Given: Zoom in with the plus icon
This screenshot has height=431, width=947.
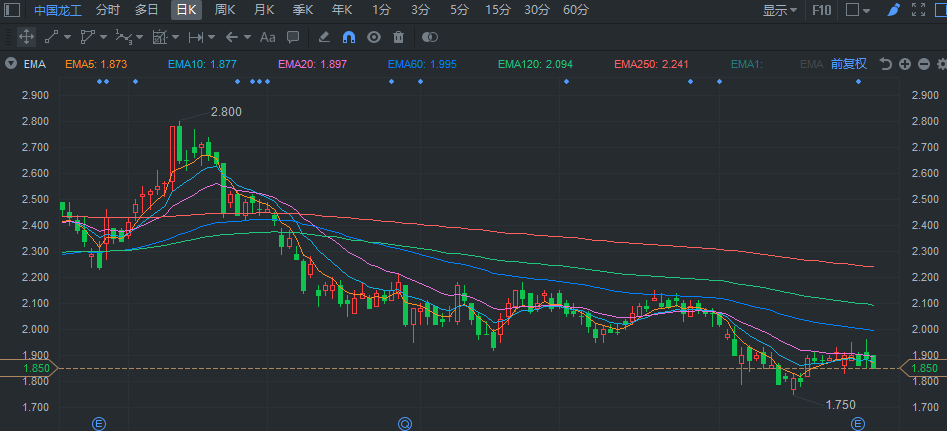Looking at the screenshot, I should tap(905, 64).
